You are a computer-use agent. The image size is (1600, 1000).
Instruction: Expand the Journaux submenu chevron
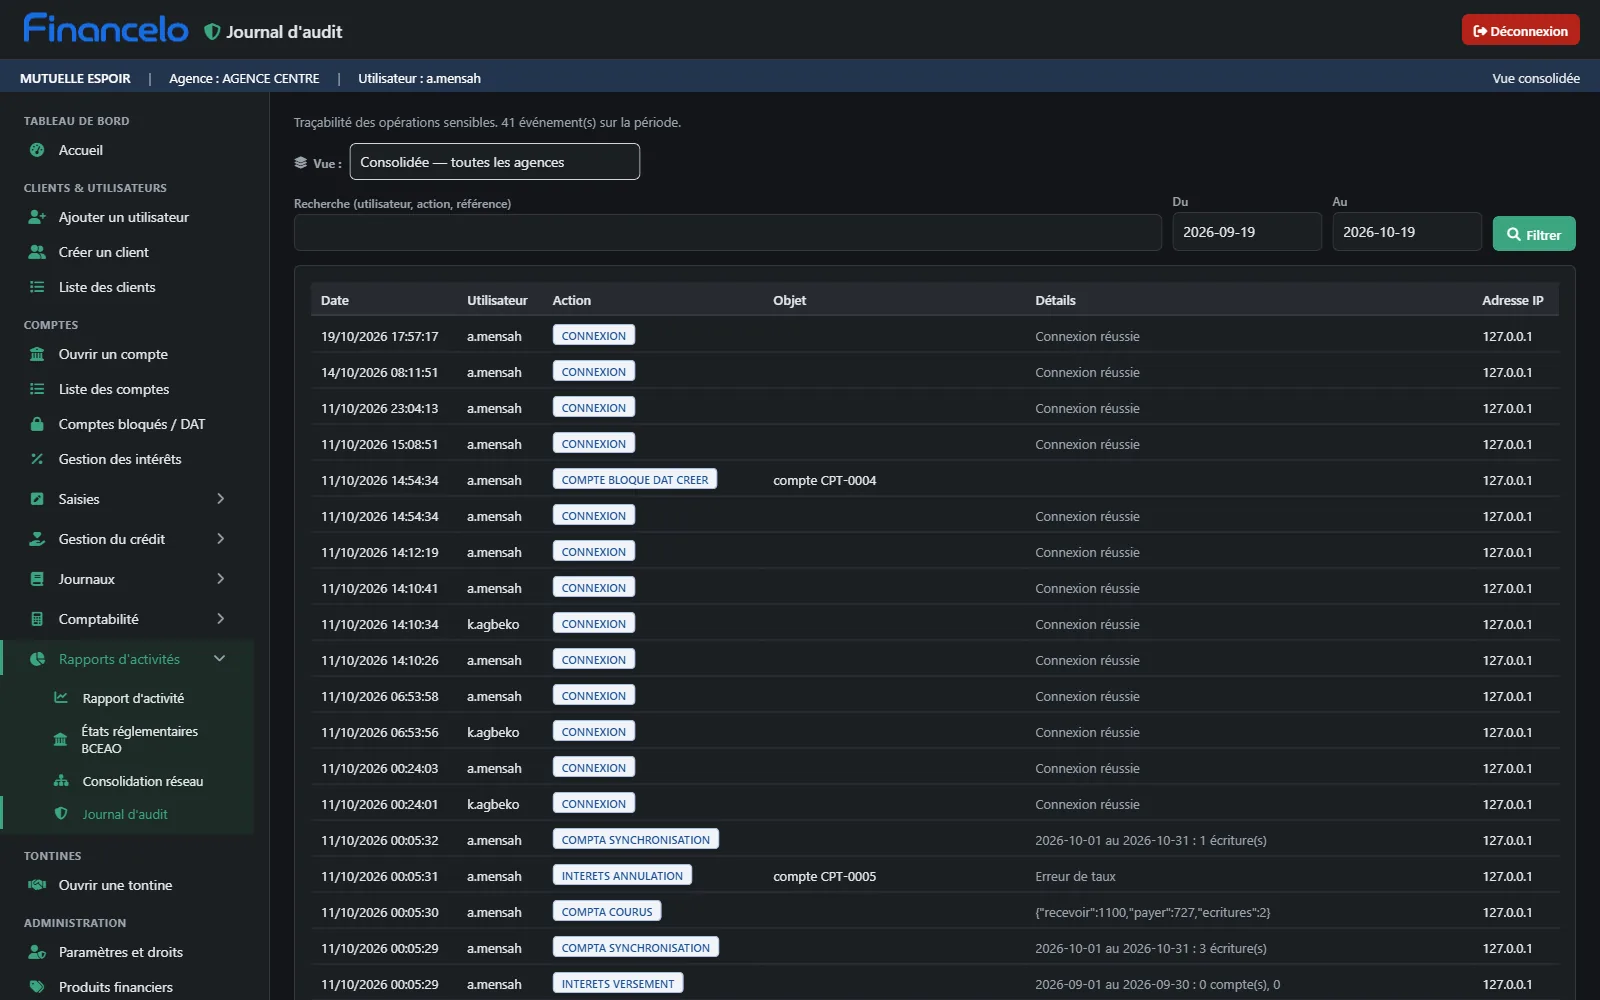tap(221, 579)
